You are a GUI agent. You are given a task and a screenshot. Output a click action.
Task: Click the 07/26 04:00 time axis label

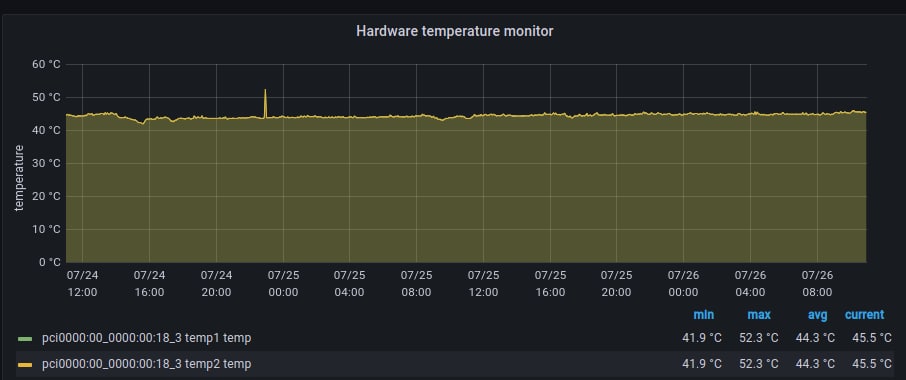tap(751, 284)
